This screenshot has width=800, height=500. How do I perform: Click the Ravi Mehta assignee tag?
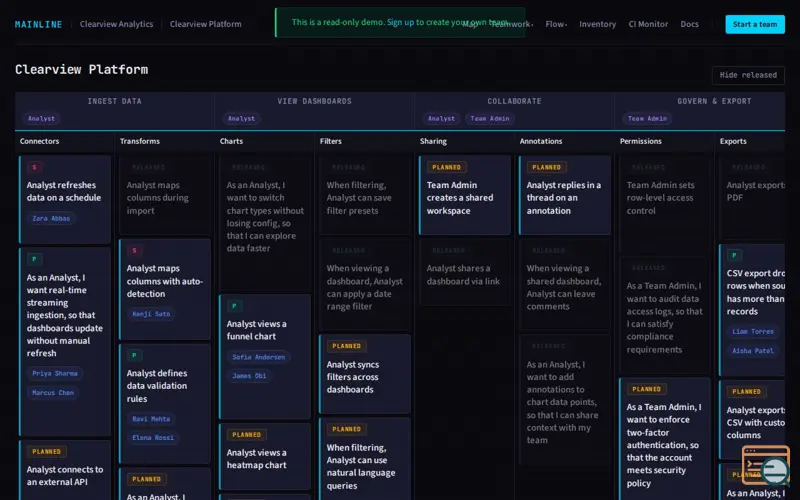click(151, 419)
